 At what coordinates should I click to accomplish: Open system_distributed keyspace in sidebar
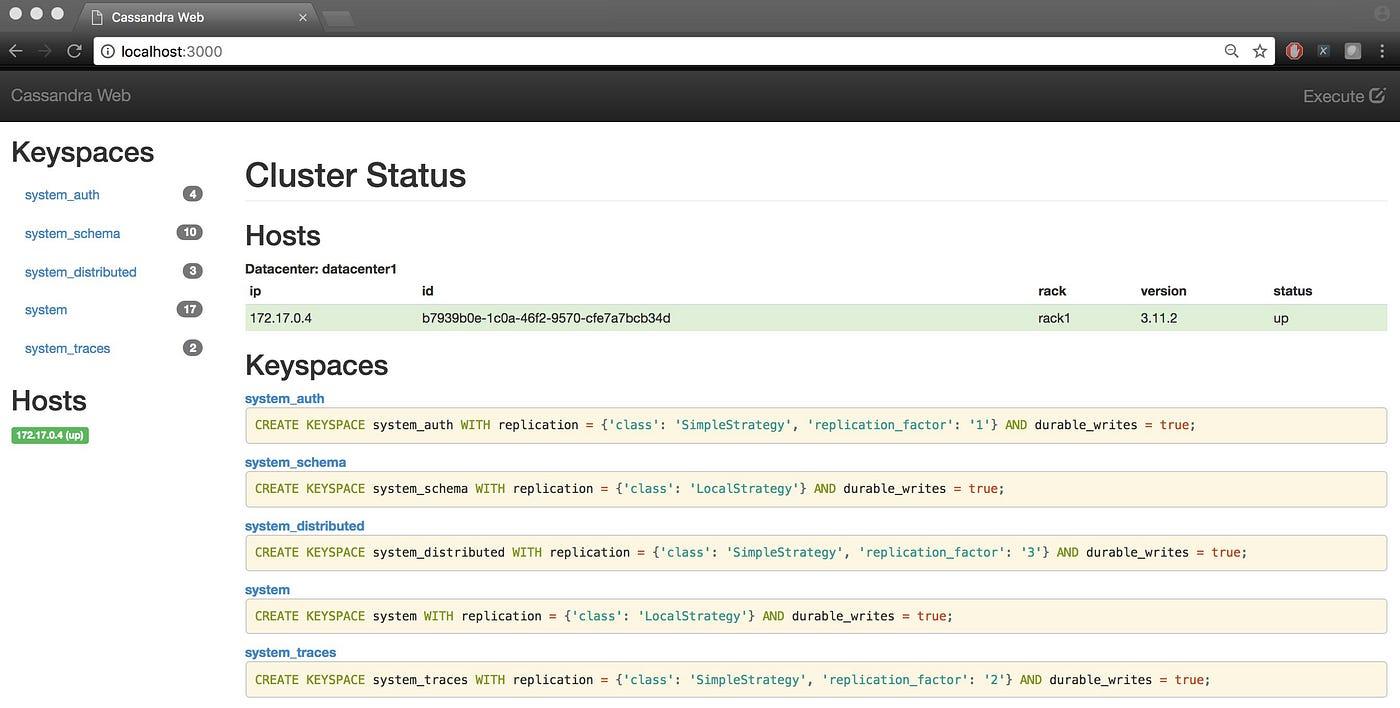tap(80, 272)
